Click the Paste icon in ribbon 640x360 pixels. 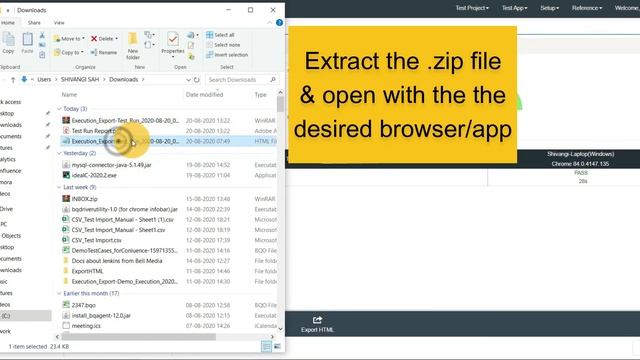click(x=27, y=43)
